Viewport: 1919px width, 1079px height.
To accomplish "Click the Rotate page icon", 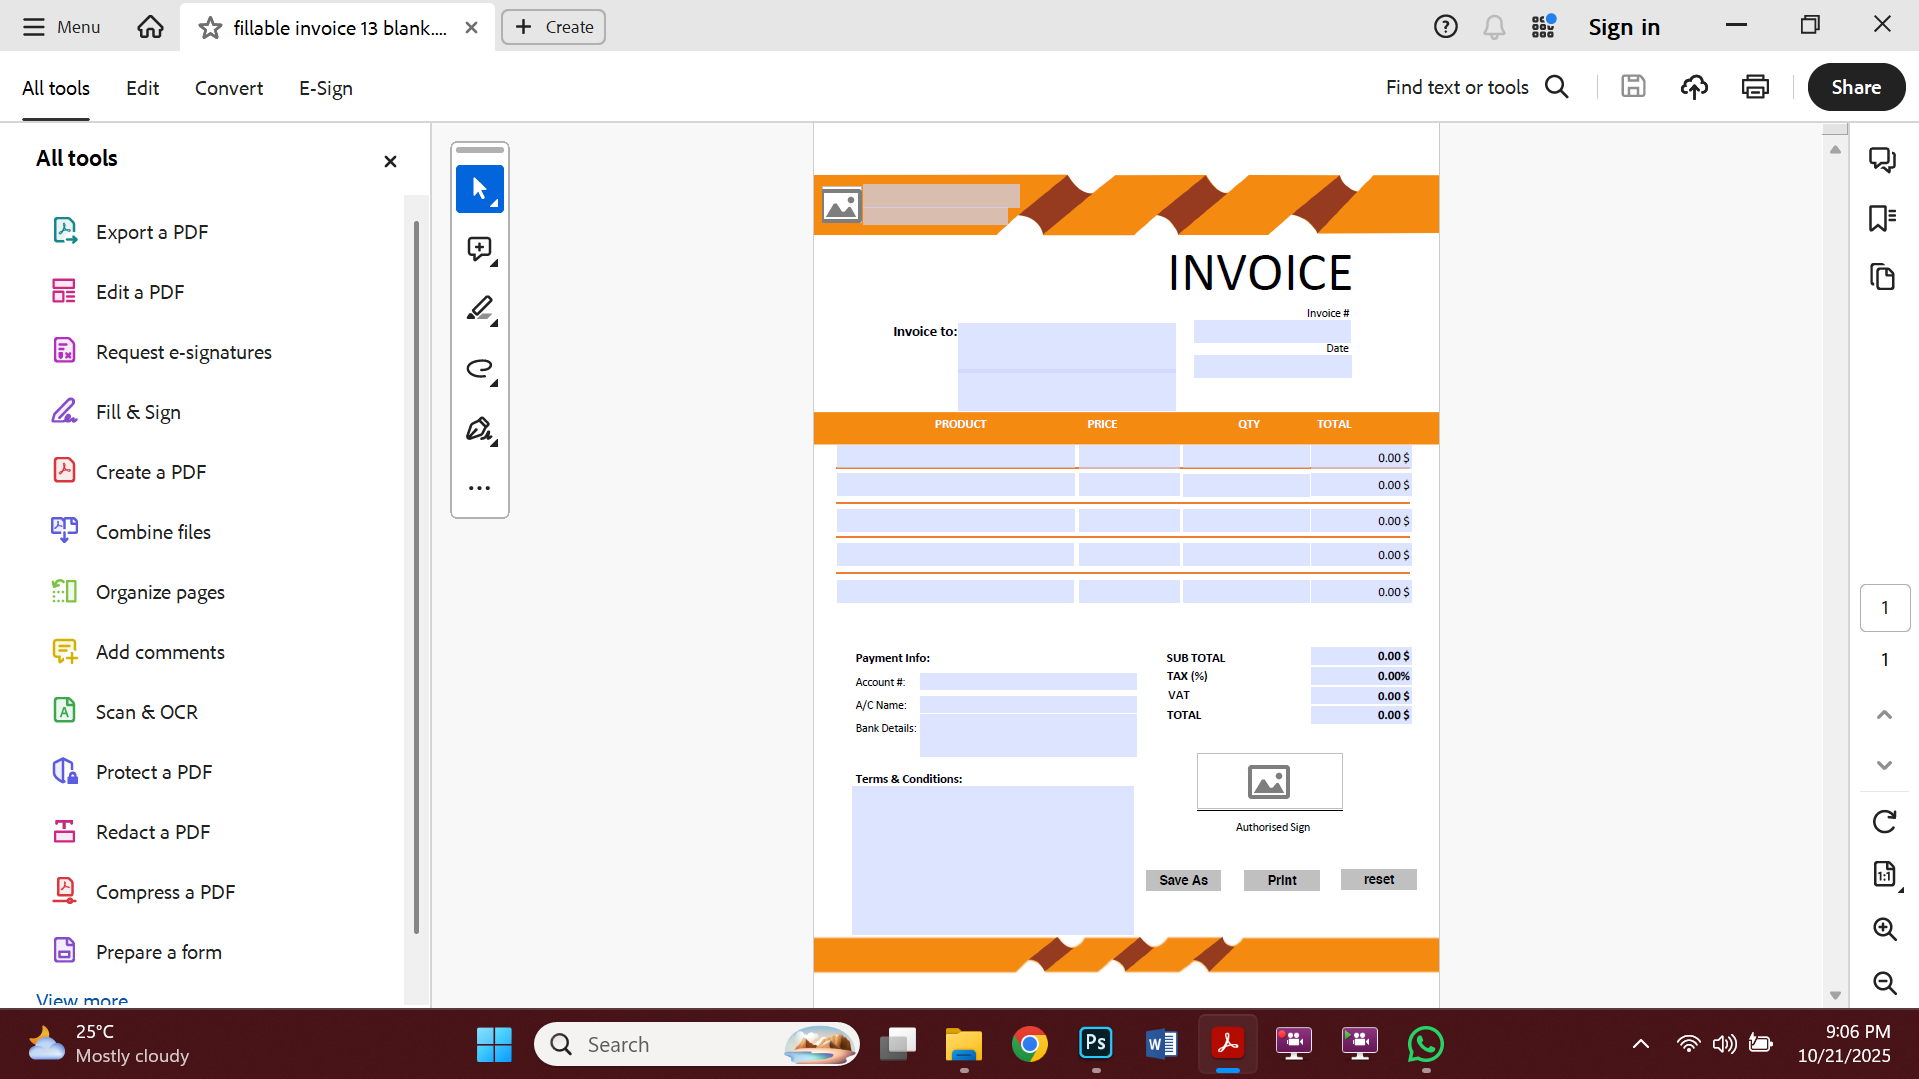I will [x=1884, y=821].
